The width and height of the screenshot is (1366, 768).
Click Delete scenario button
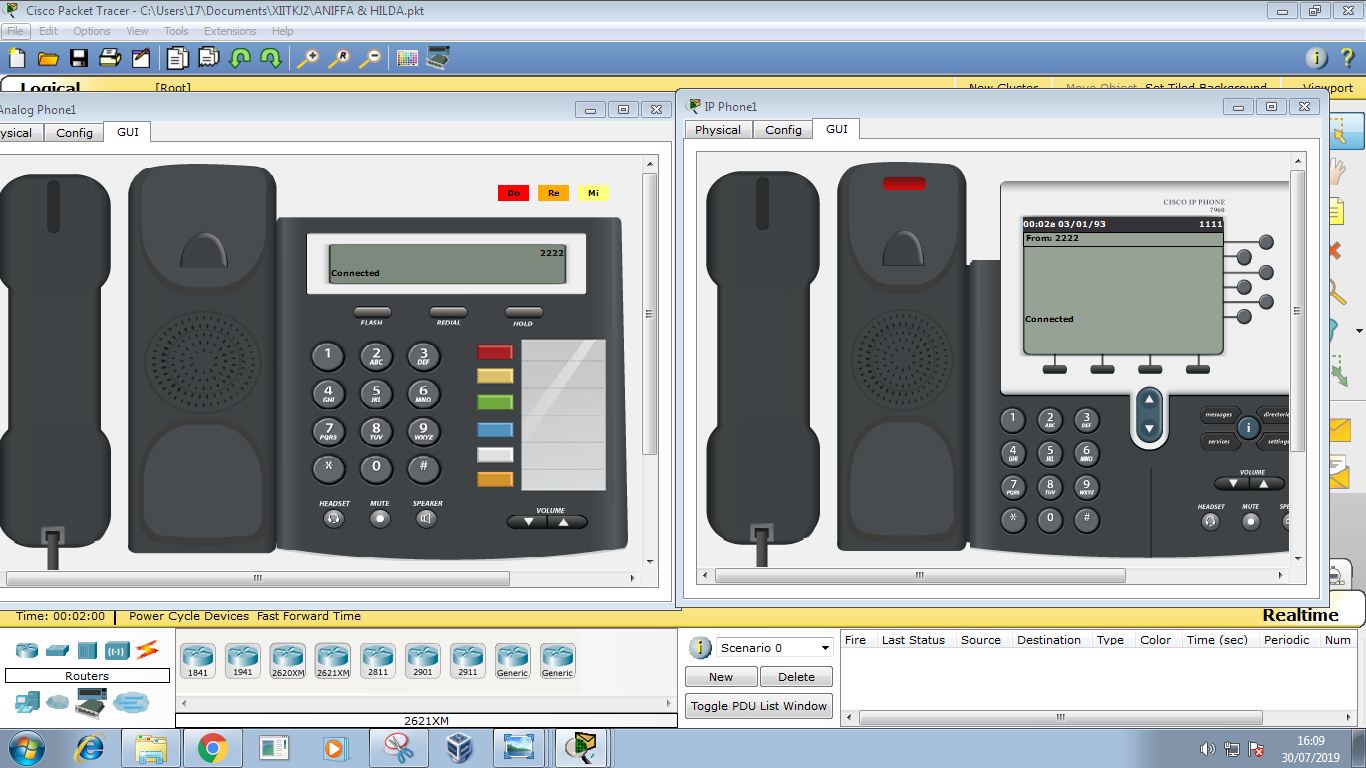pyautogui.click(x=796, y=677)
